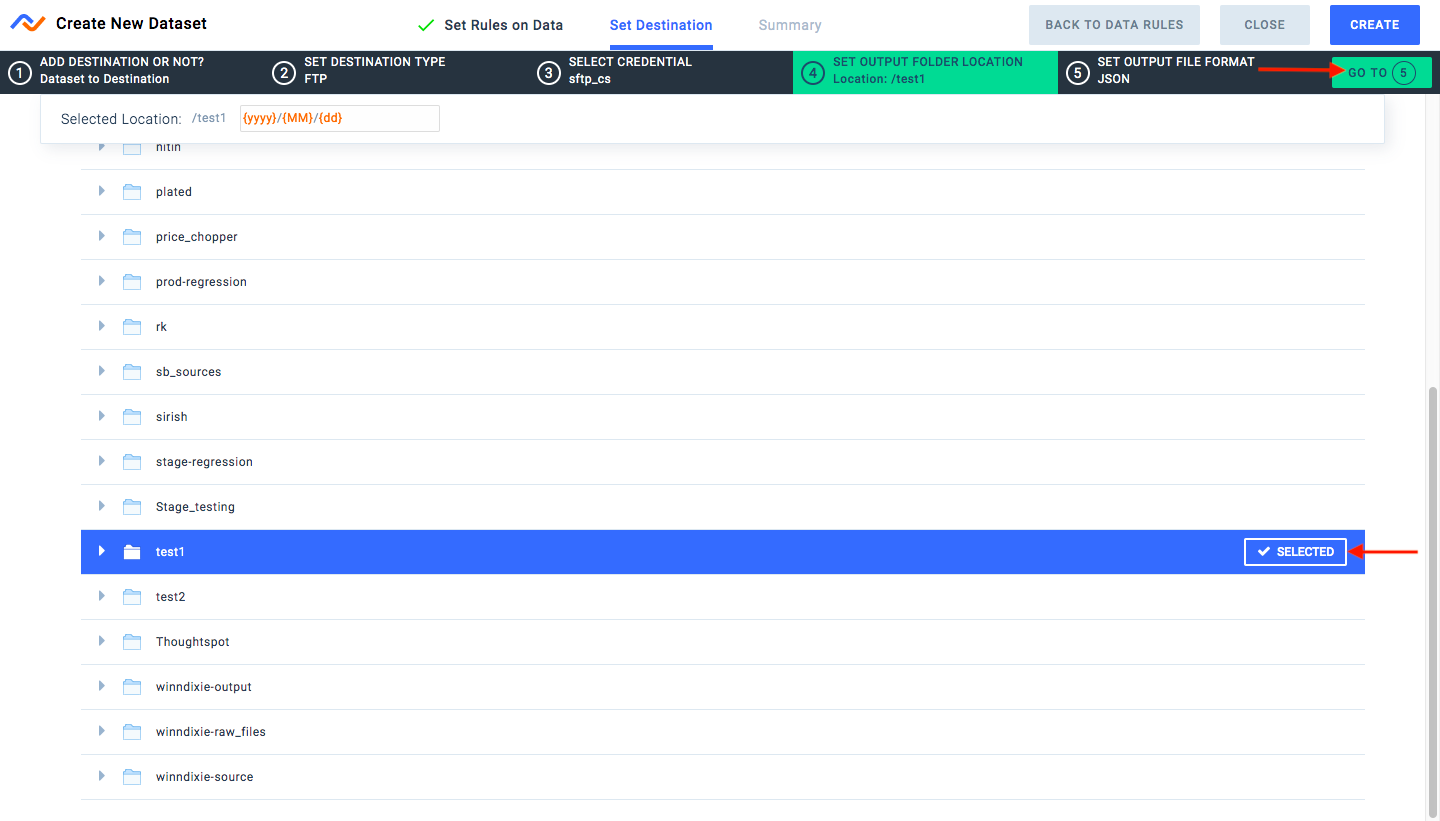Screen dimensions: 1440x821
Task: Expand the winndixie-output folder
Action: point(101,686)
